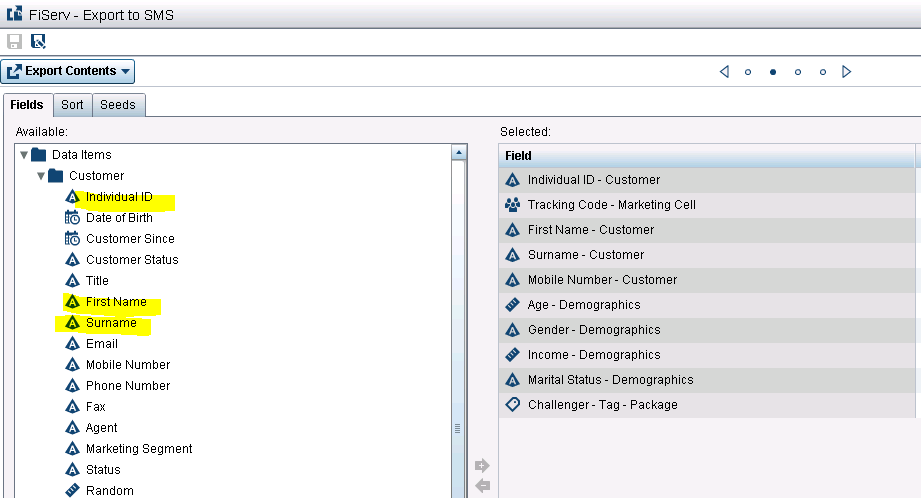Select Email in the Available list

(101, 344)
